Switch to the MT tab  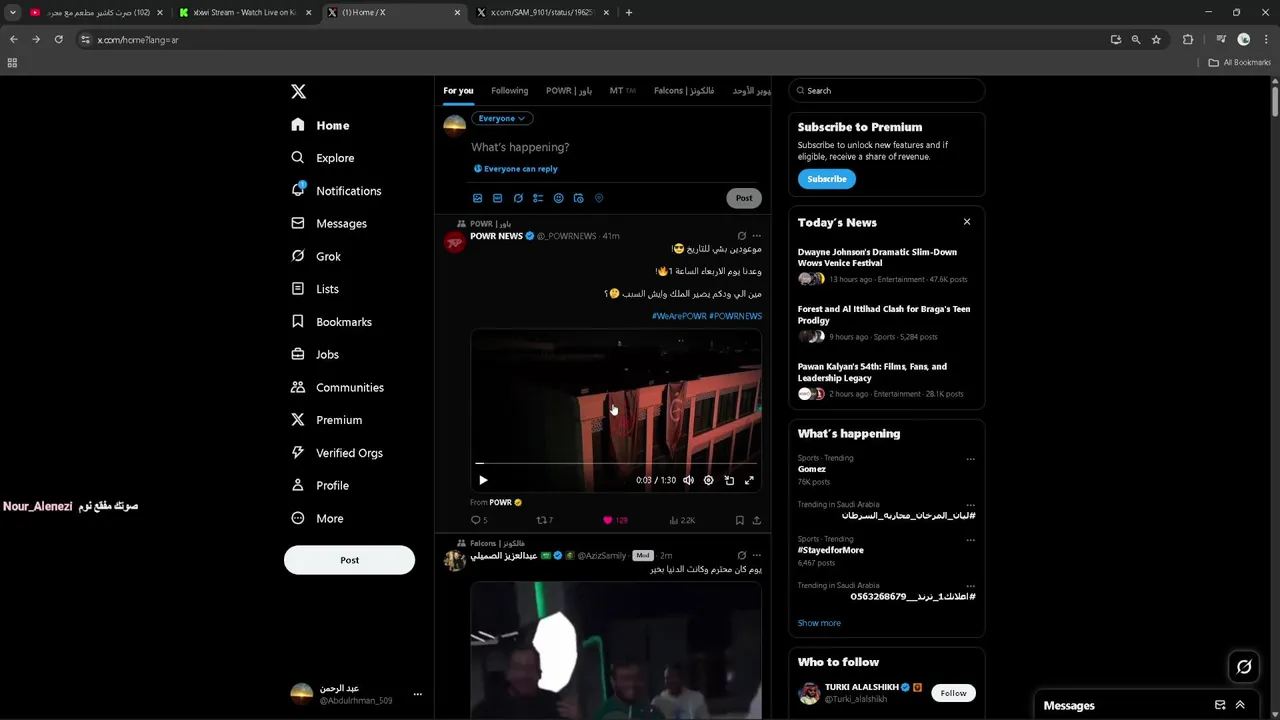coord(622,91)
